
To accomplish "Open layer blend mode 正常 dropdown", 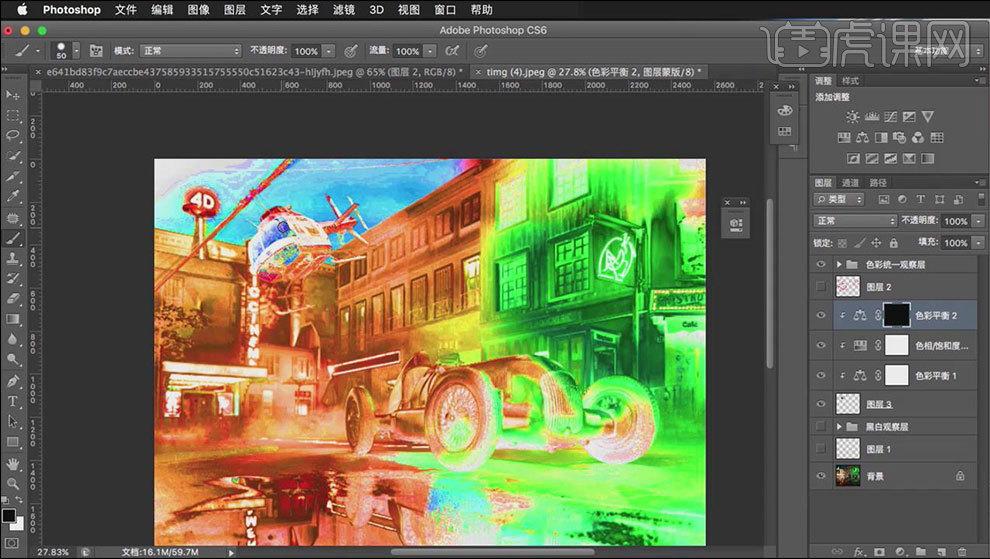I will click(x=855, y=220).
